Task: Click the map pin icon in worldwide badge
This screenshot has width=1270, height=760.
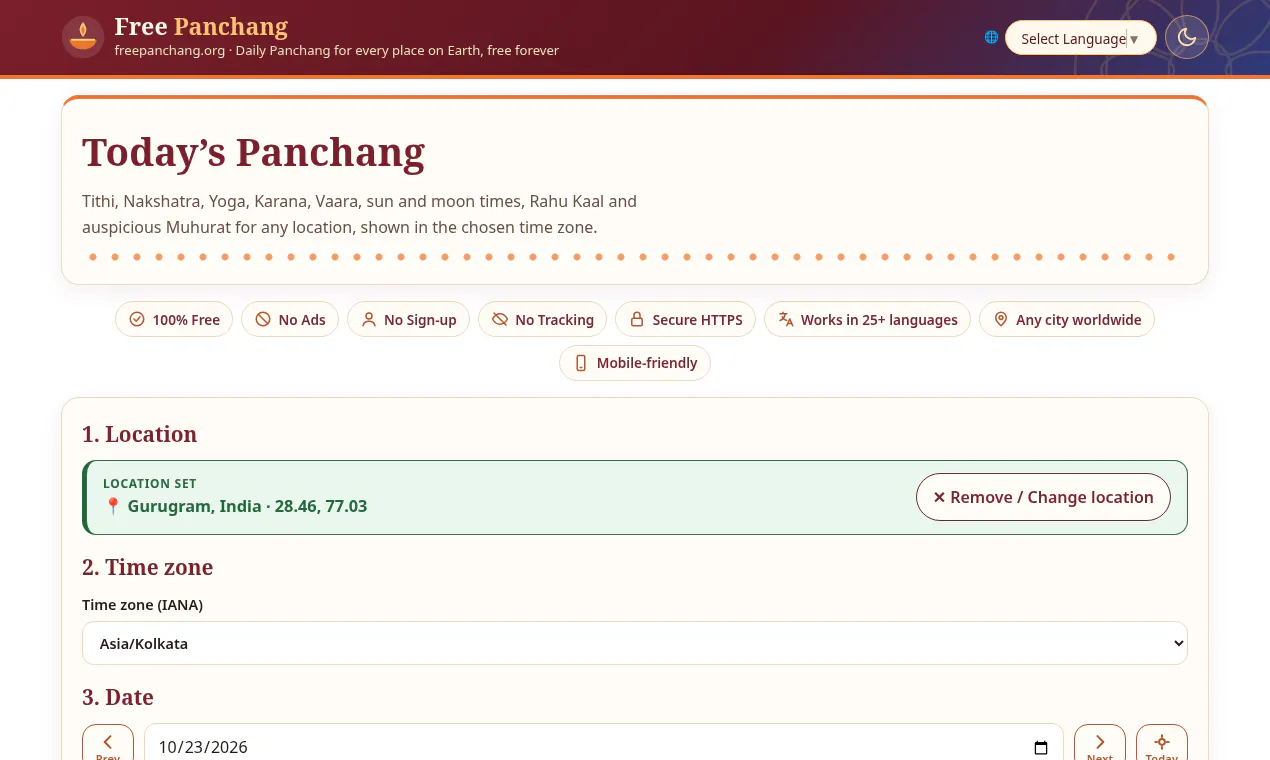Action: tap(1001, 320)
